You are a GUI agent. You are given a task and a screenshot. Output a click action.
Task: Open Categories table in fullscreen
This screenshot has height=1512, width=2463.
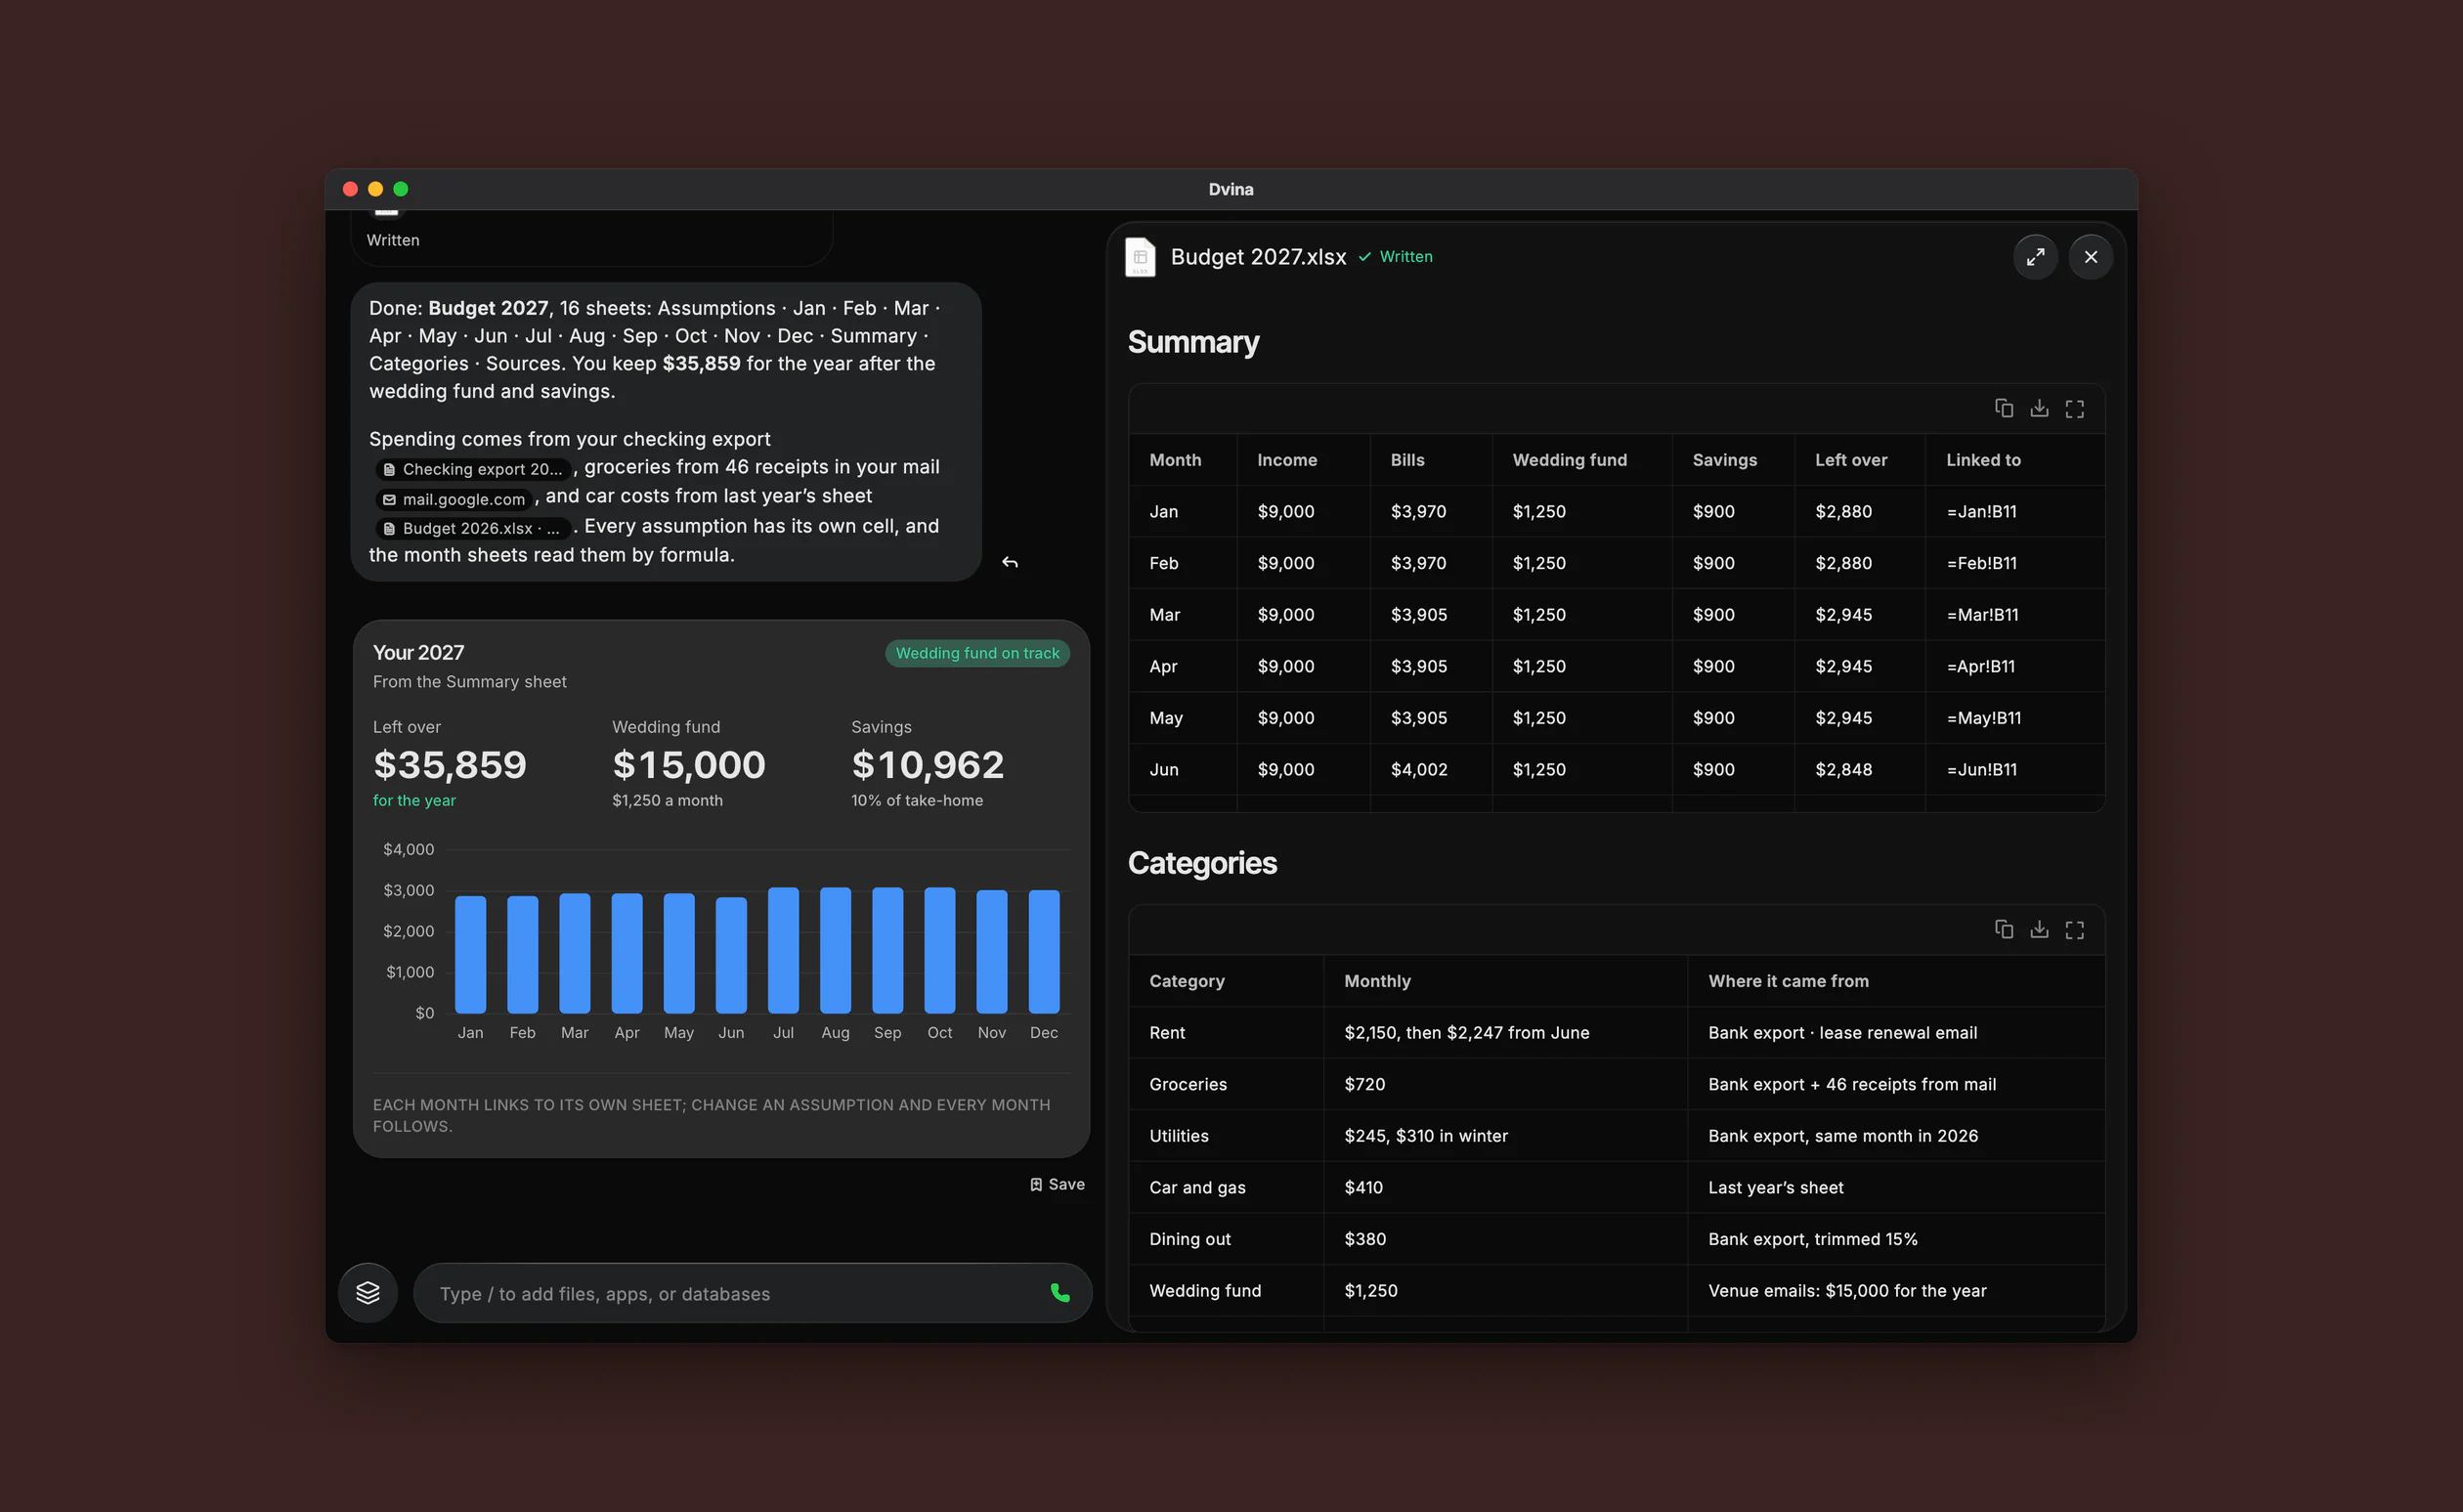[2075, 929]
